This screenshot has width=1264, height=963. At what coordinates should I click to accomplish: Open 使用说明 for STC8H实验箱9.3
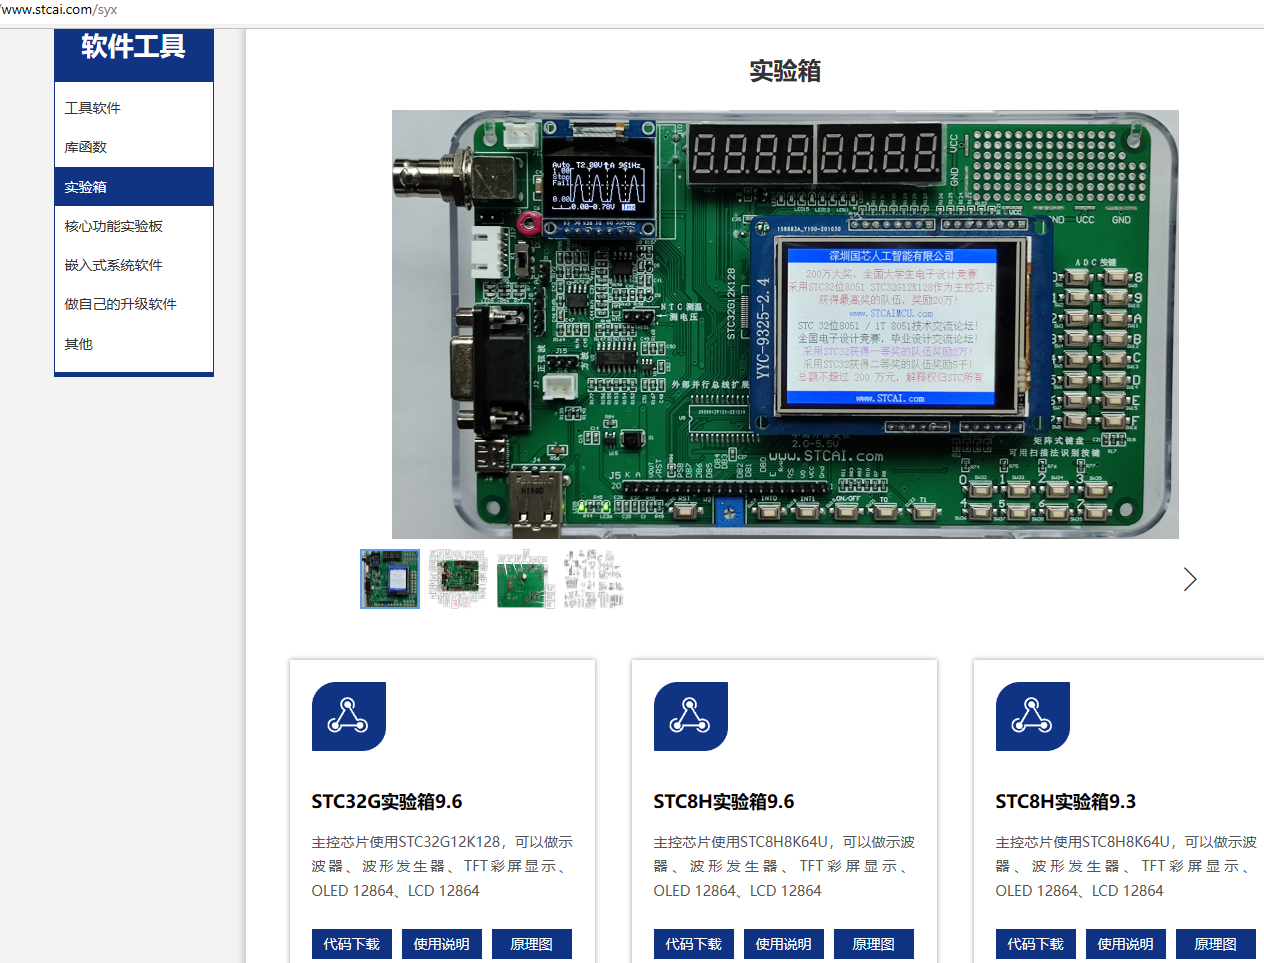[1126, 944]
